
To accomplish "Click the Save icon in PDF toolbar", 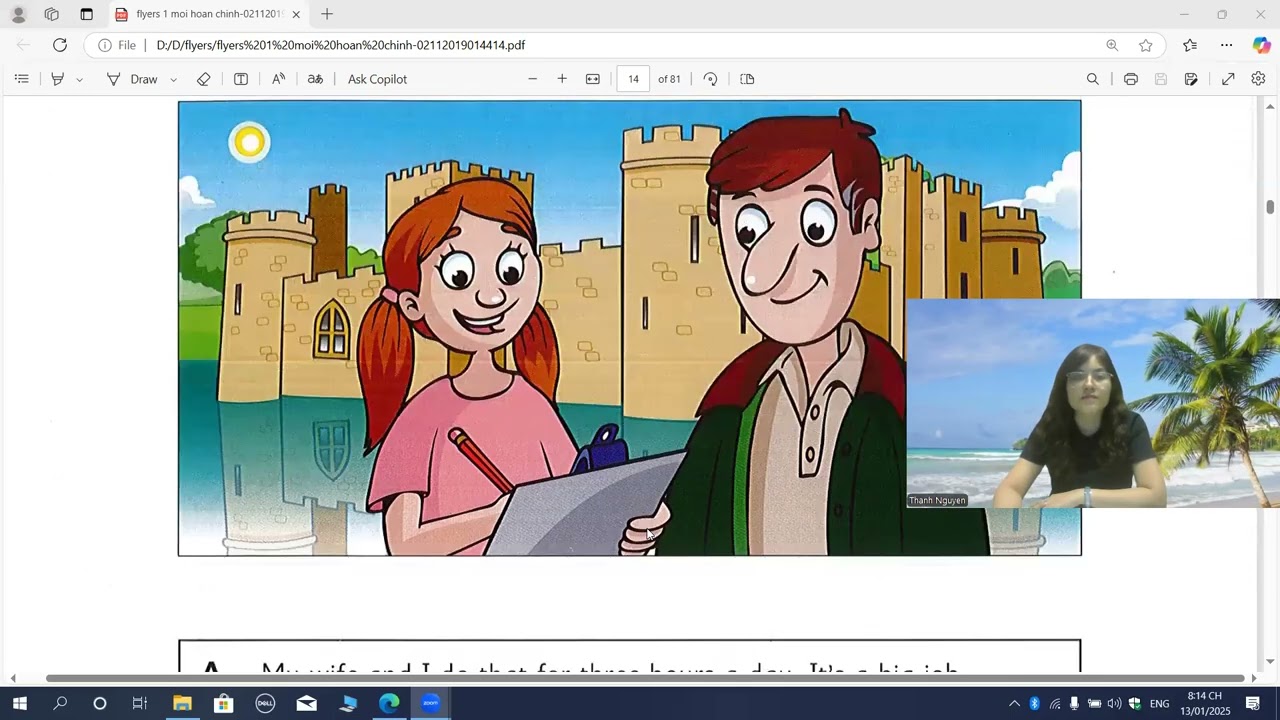I will [x=1161, y=79].
